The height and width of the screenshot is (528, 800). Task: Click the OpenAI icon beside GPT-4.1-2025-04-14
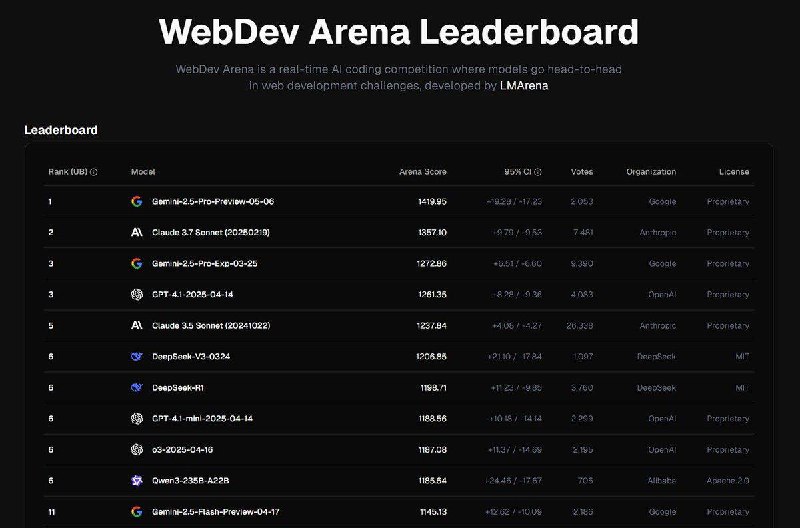pyautogui.click(x=137, y=294)
